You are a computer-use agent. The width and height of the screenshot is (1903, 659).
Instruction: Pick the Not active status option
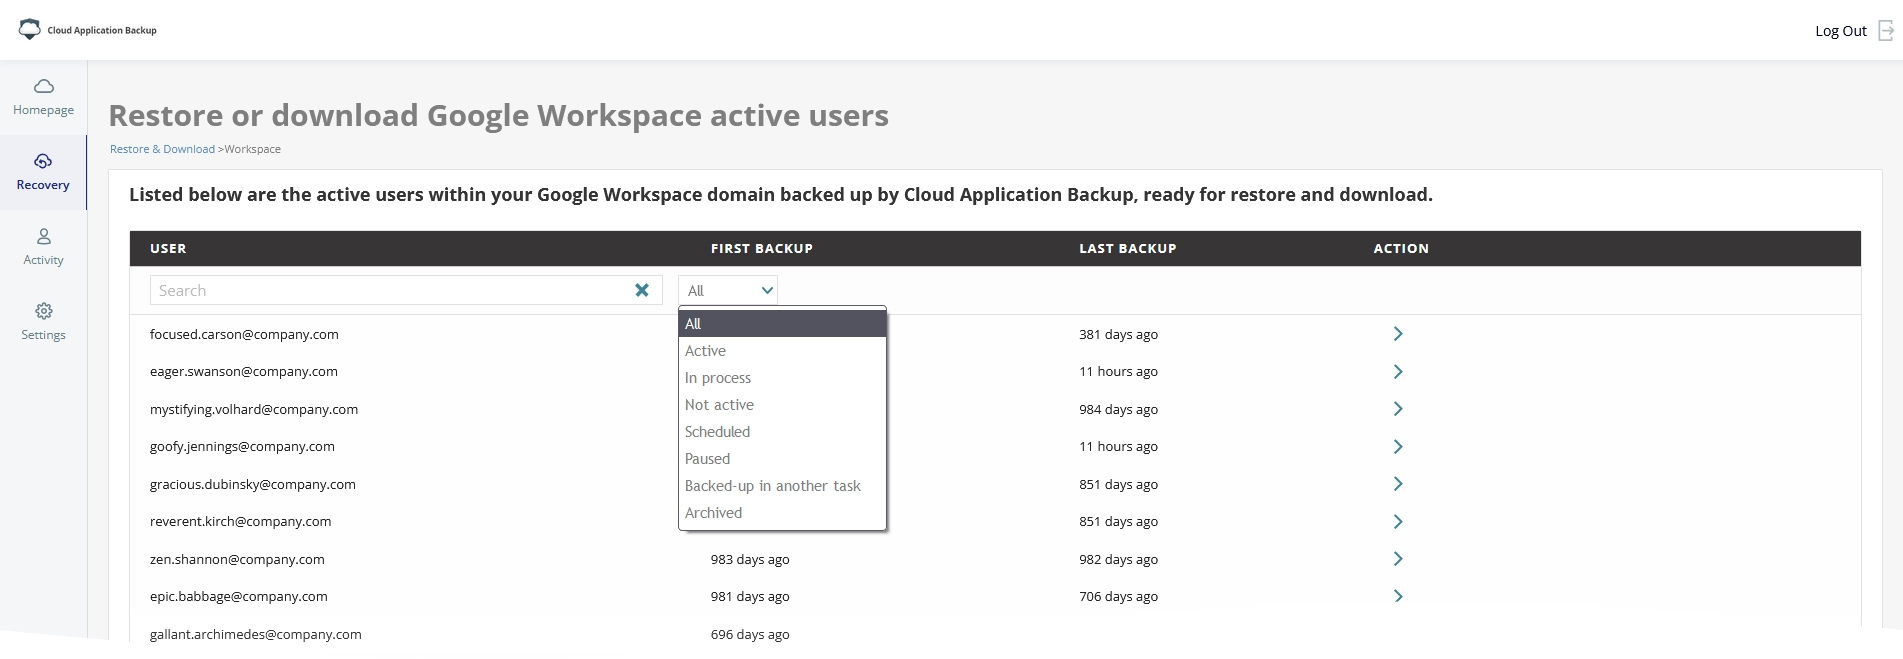[782, 405]
